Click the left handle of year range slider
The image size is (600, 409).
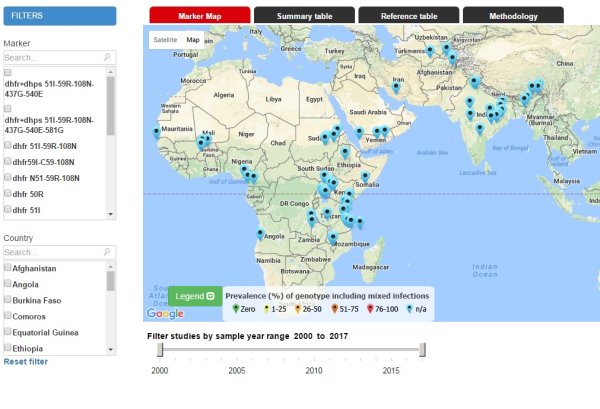[x=160, y=349]
